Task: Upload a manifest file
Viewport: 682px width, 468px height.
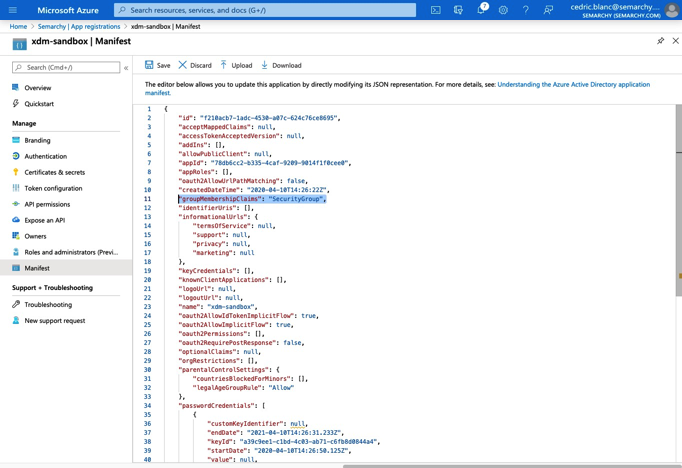Action: [236, 65]
